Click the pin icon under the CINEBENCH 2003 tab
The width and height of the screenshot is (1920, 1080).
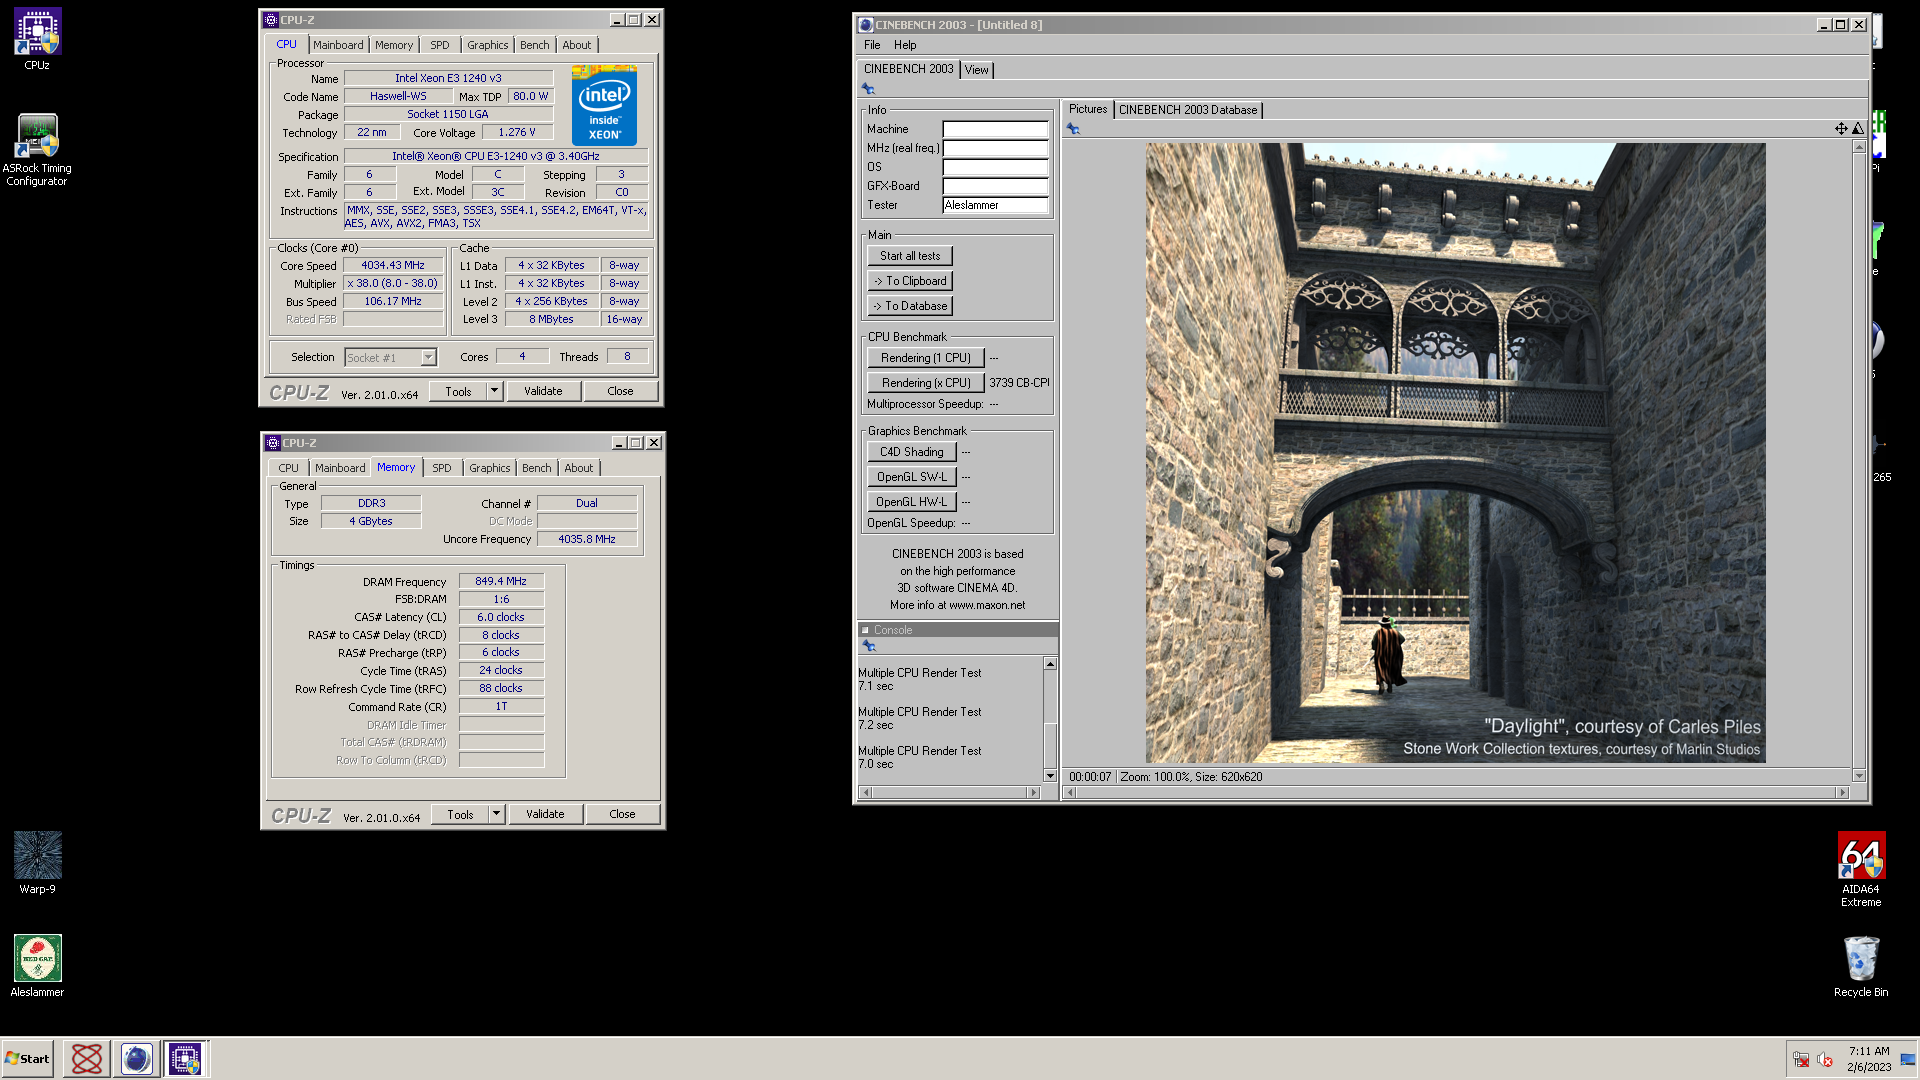pos(868,89)
